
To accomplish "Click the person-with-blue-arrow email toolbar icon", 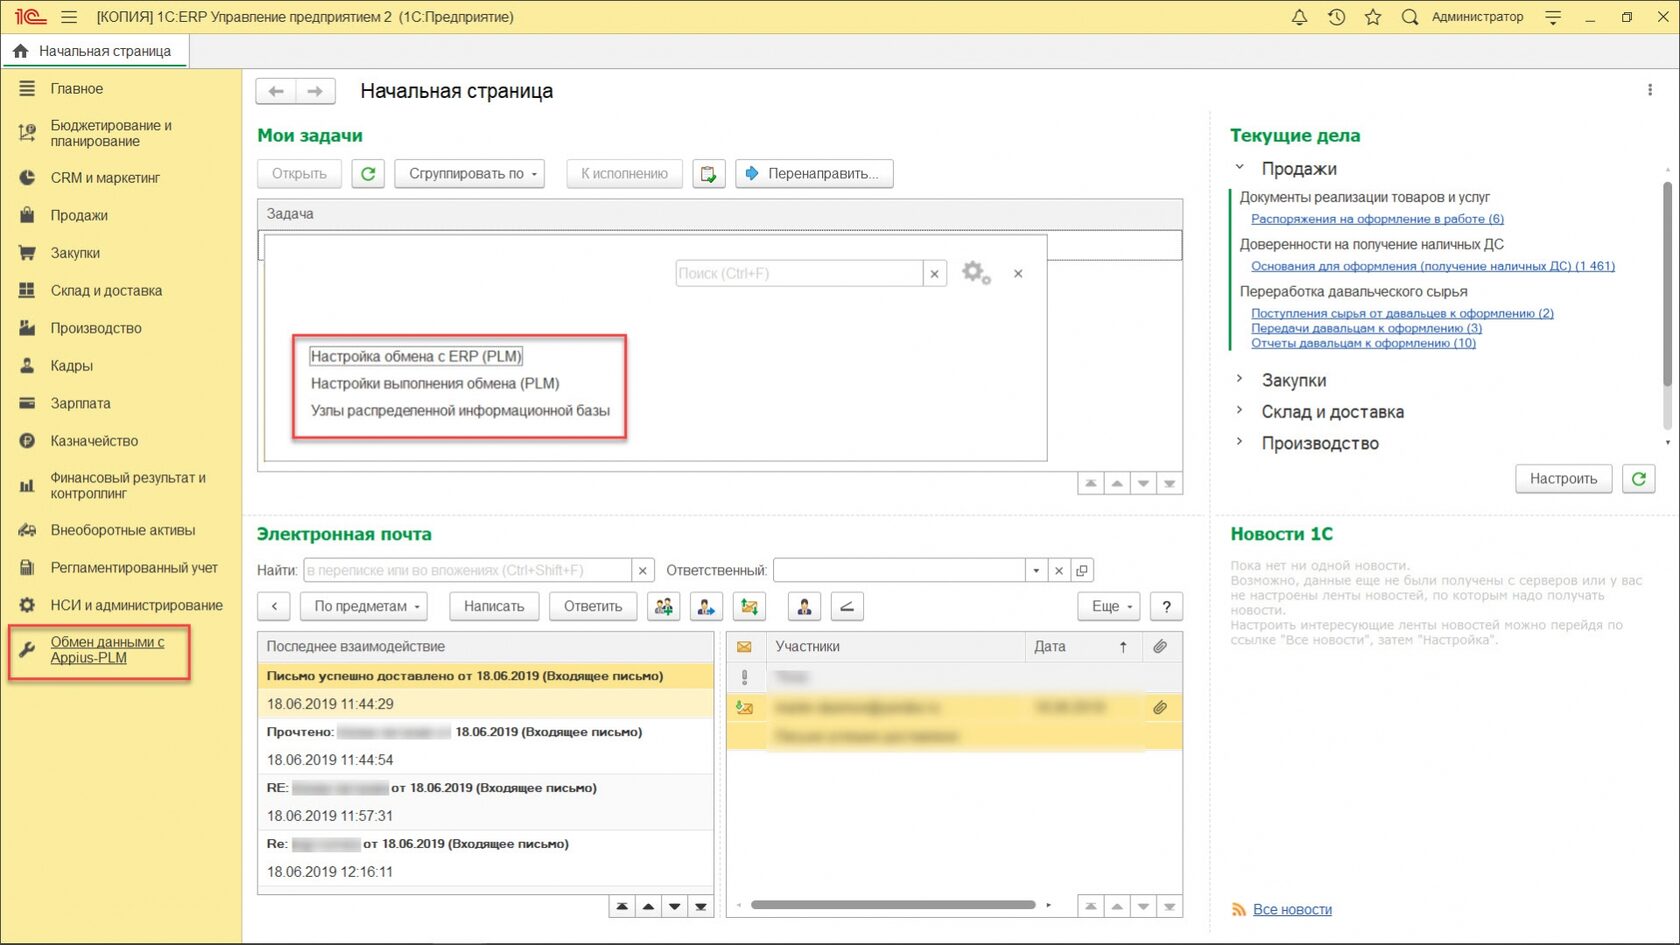I will [707, 606].
